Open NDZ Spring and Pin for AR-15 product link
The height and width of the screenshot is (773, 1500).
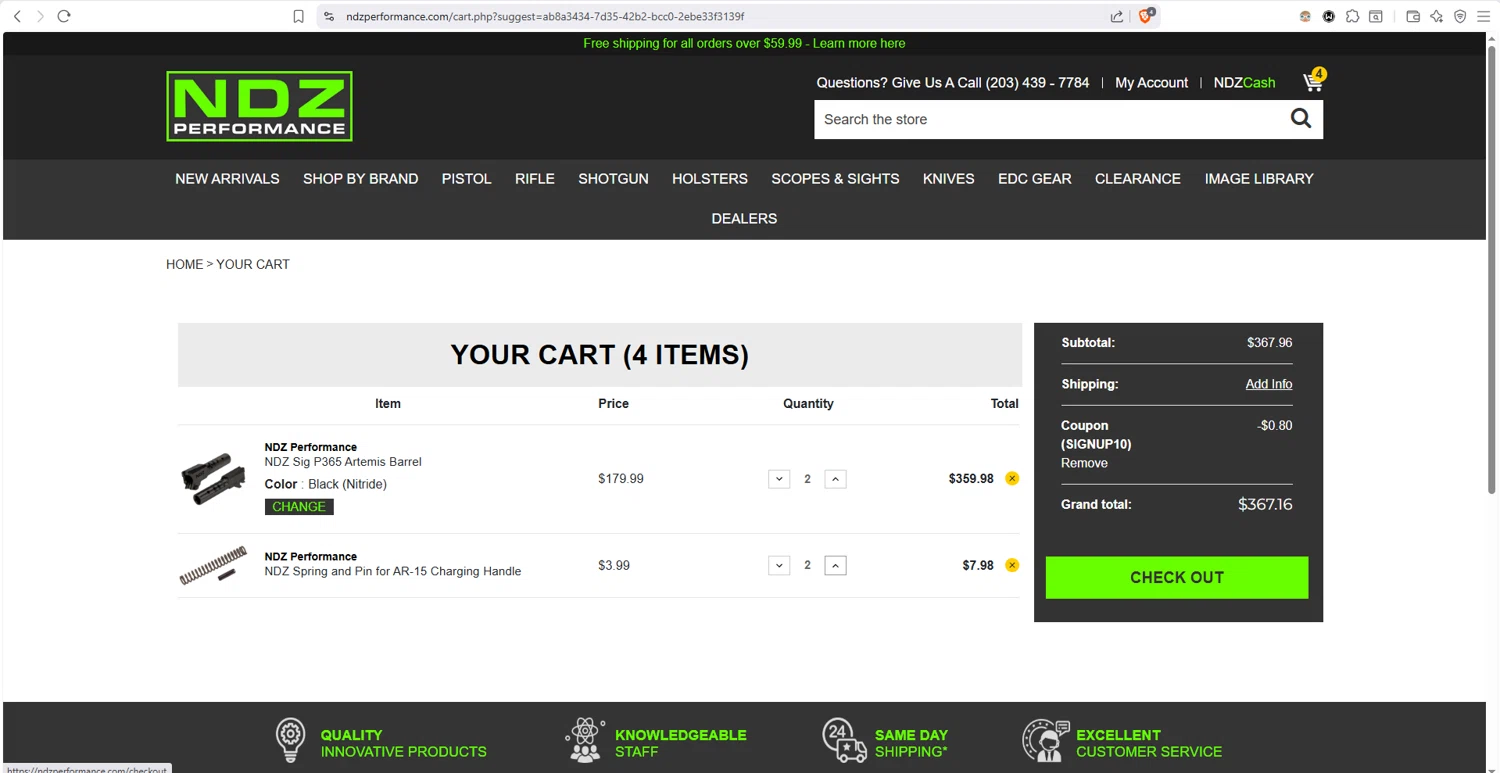click(393, 571)
